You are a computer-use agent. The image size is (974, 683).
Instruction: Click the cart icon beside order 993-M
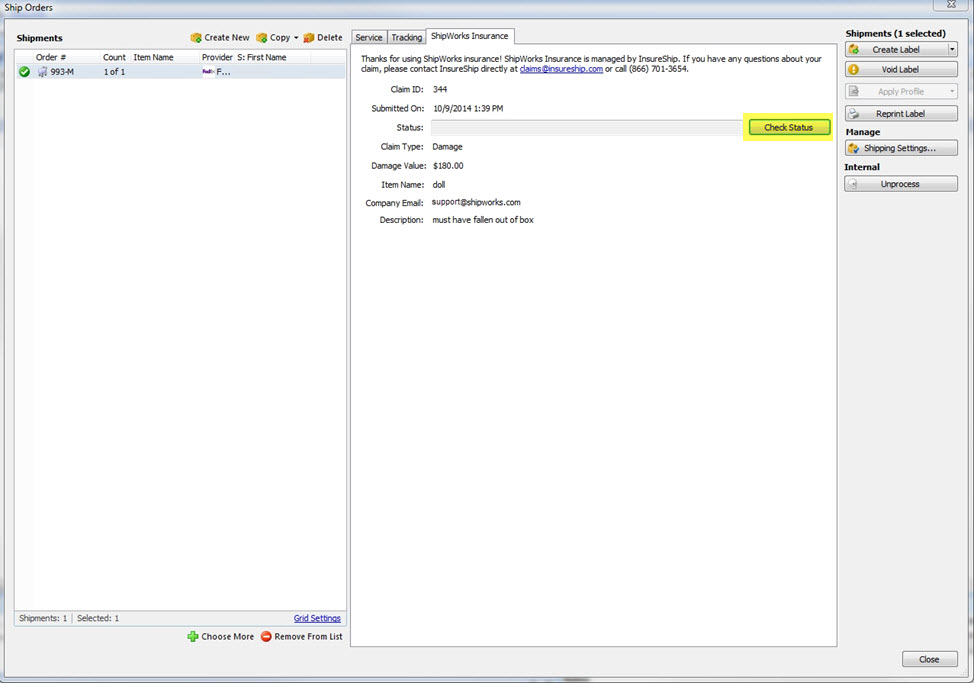click(42, 72)
